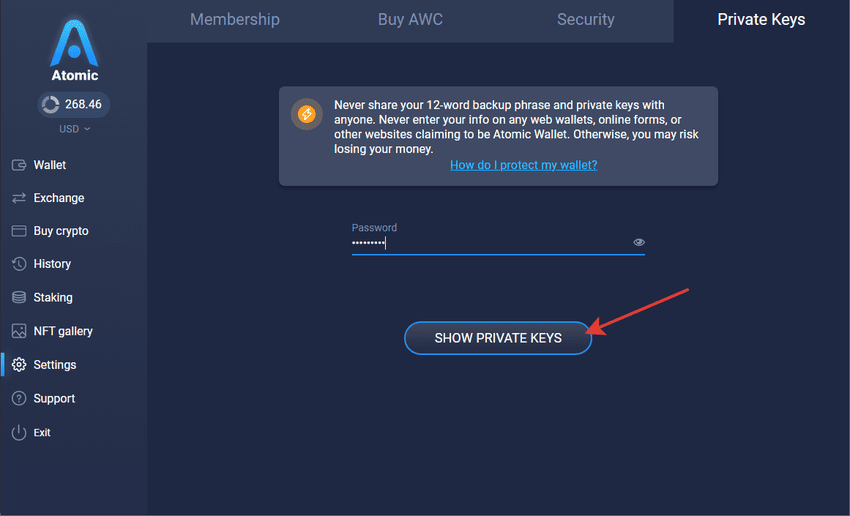Click the Atomic logo icon
This screenshot has width=850, height=516.
73,44
